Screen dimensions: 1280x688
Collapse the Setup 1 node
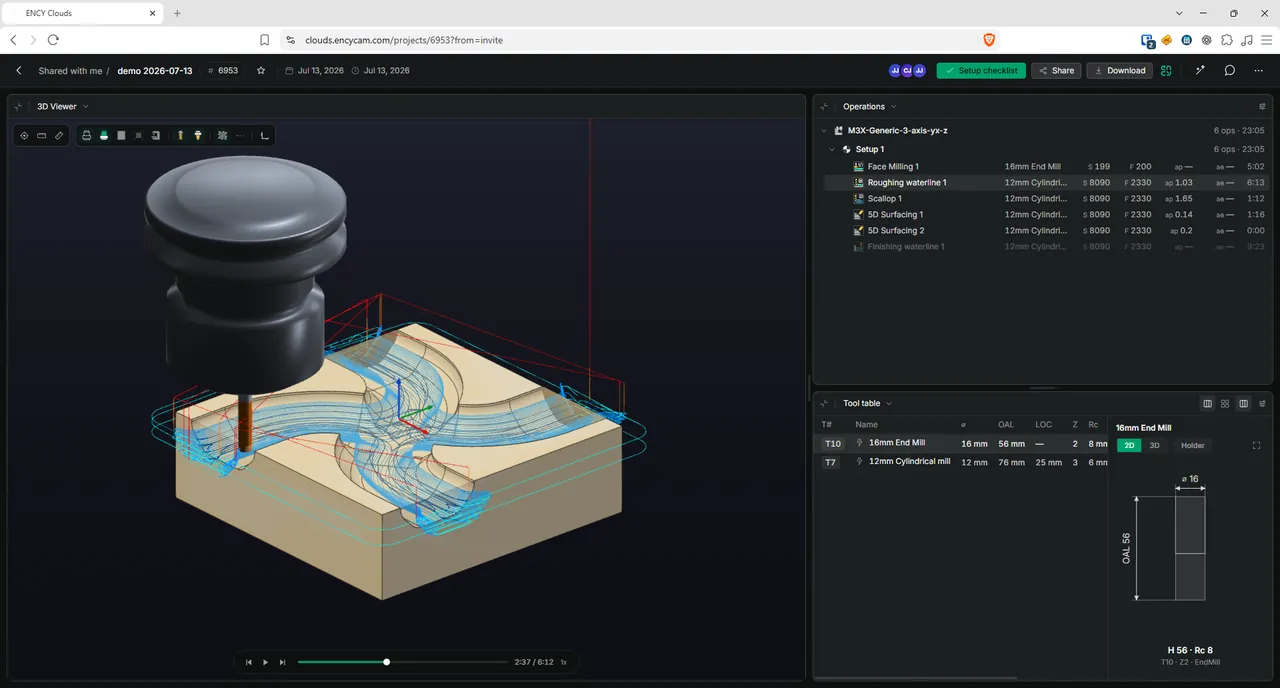pyautogui.click(x=832, y=149)
